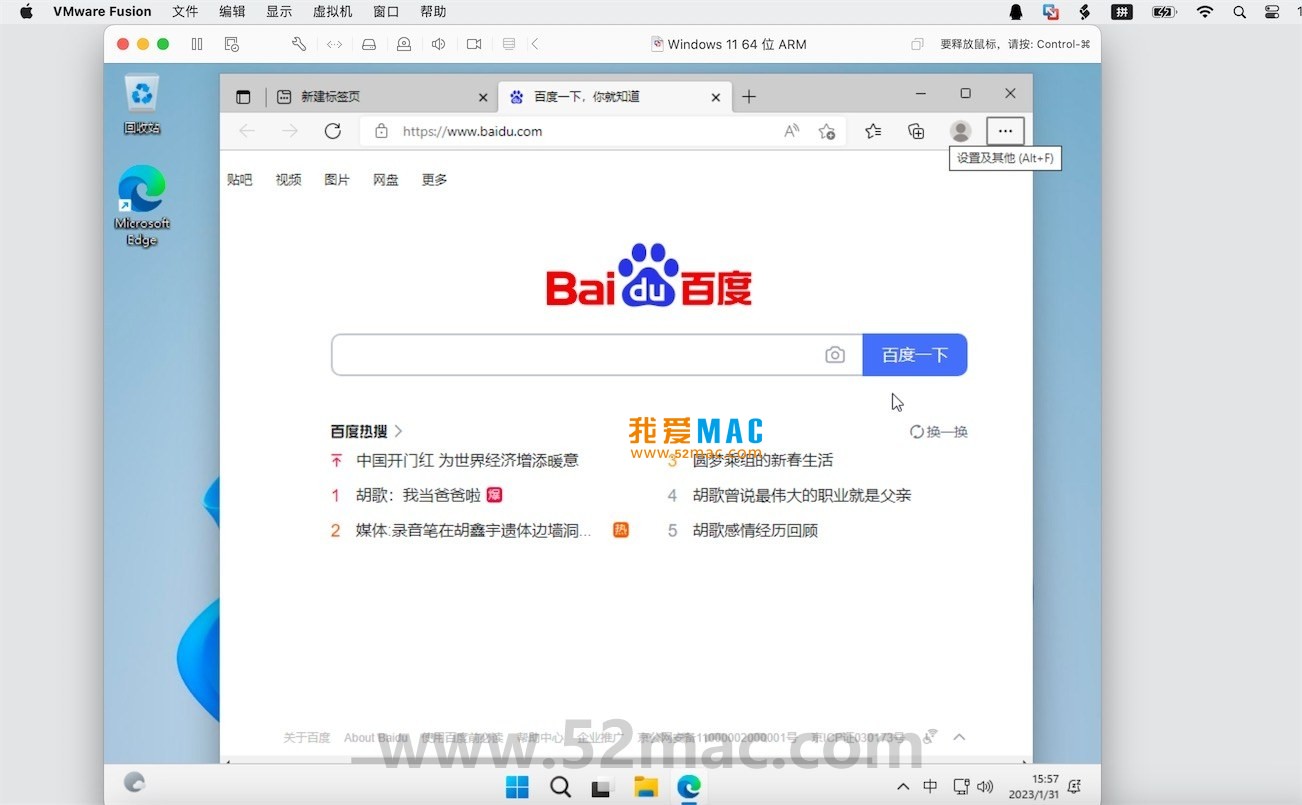Open a new Edge tab with plus button
Screen dimensions: 1302x805
point(749,96)
